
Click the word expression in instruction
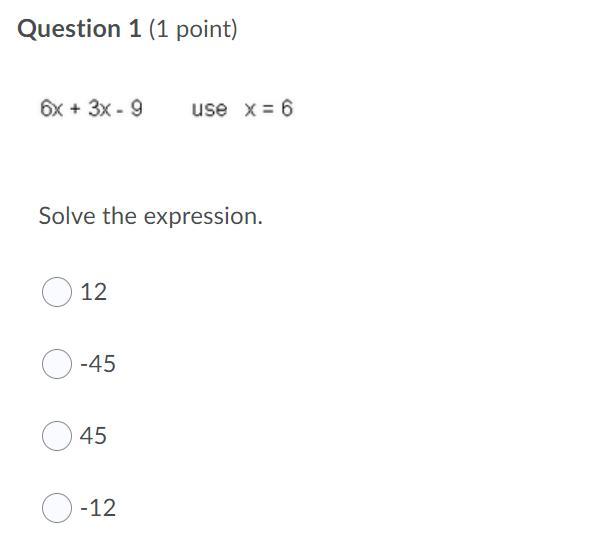click(203, 218)
